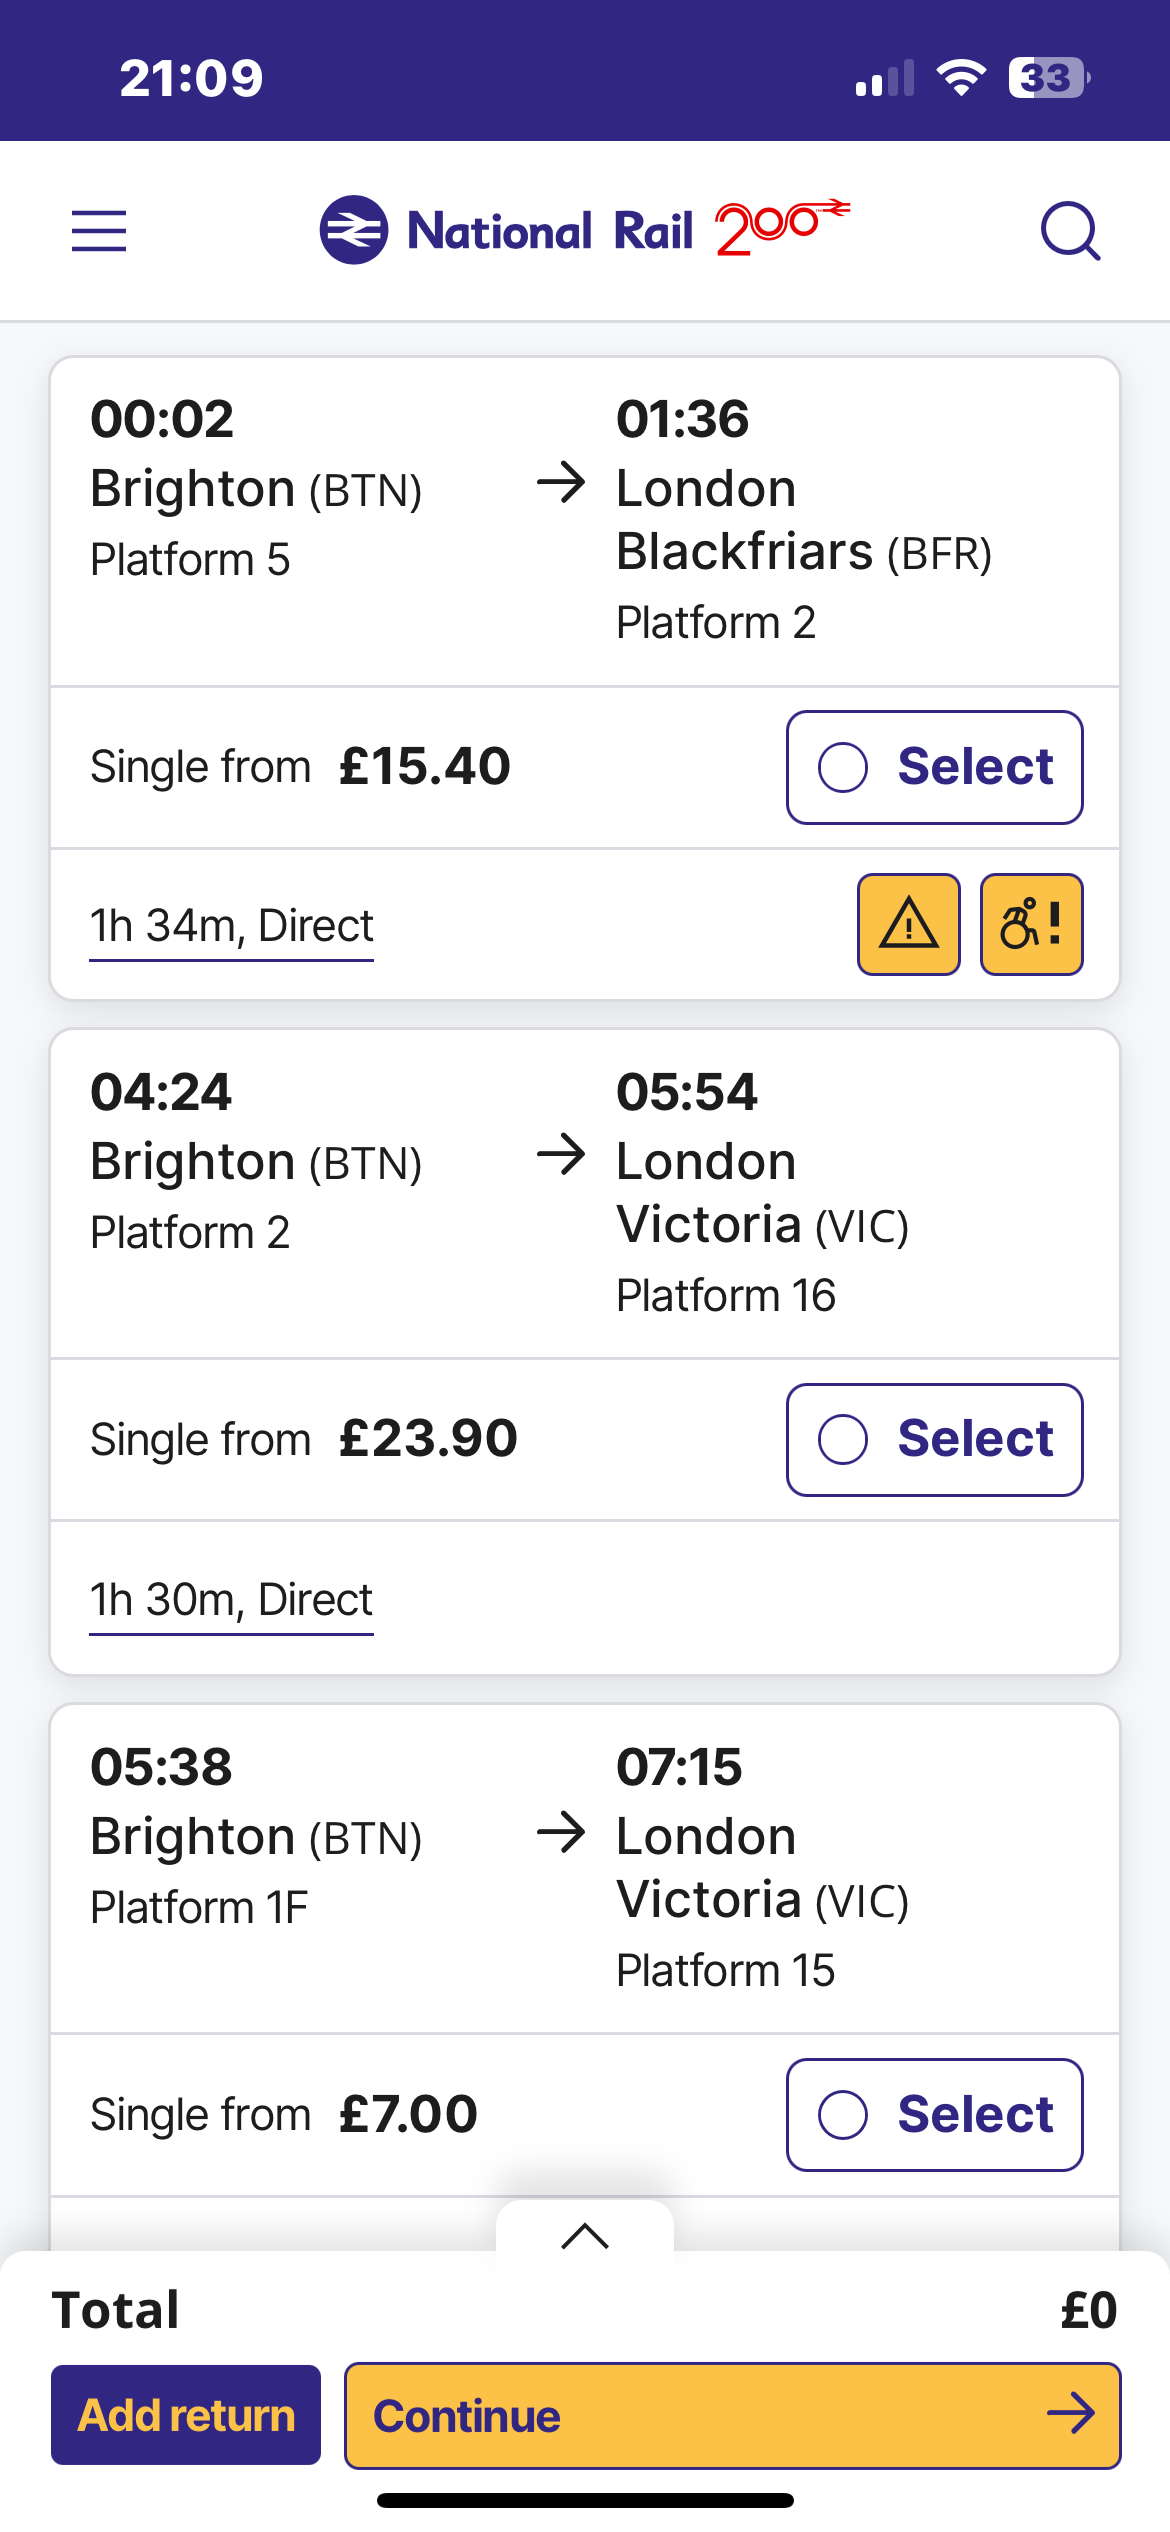Tap the arrow on the Continue button
Image resolution: width=1170 pixels, height=2532 pixels.
1071,2414
